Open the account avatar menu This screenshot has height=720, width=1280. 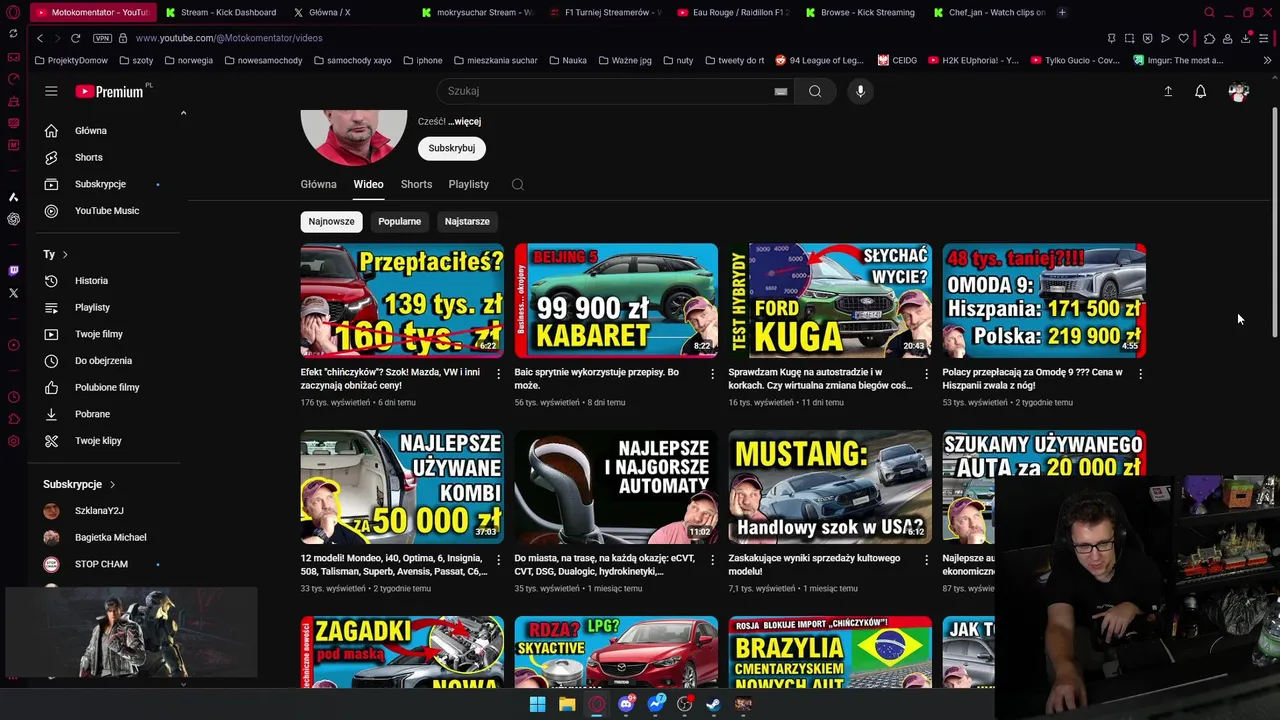[1239, 91]
